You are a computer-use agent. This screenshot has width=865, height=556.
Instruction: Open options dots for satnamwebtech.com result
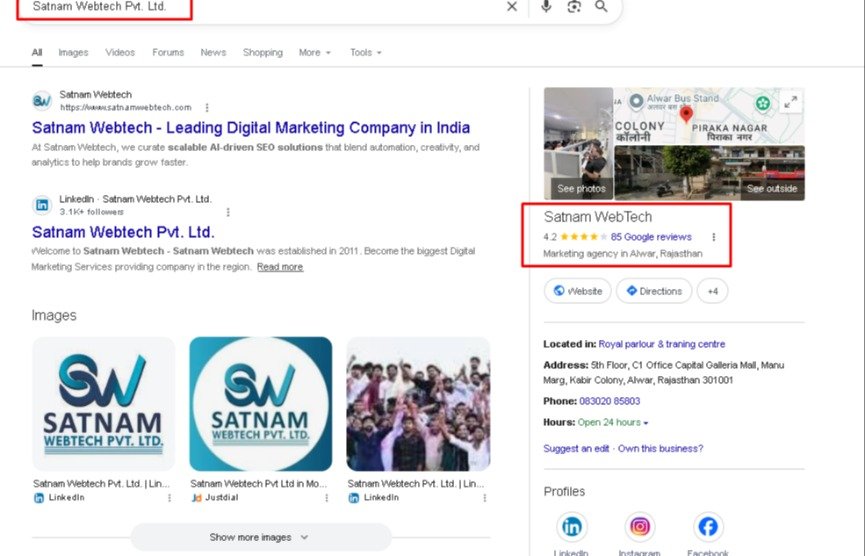point(207,107)
